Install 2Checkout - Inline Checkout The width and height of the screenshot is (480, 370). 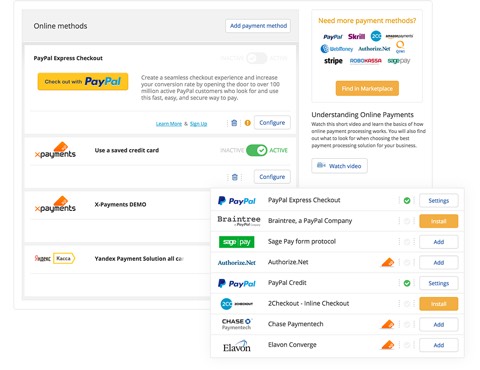438,304
